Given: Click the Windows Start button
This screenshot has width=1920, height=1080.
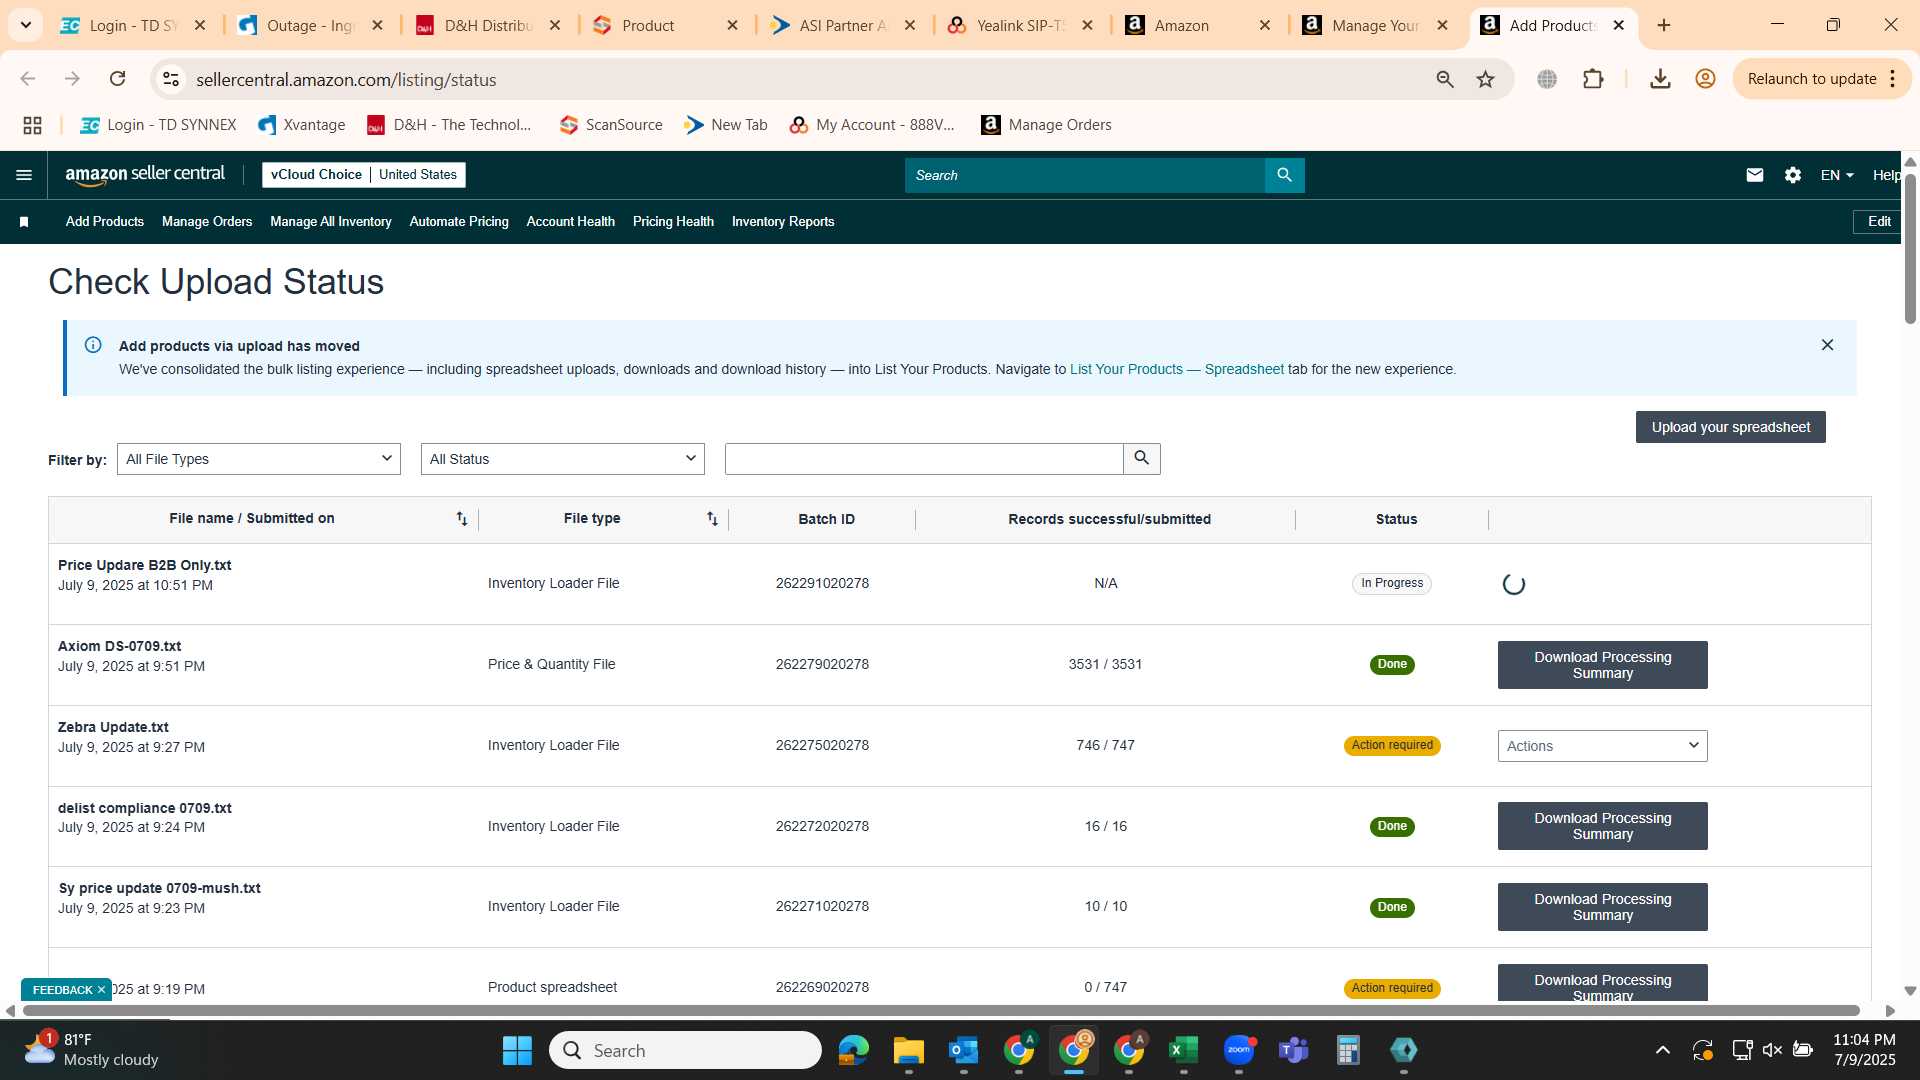Looking at the screenshot, I should point(517,1051).
